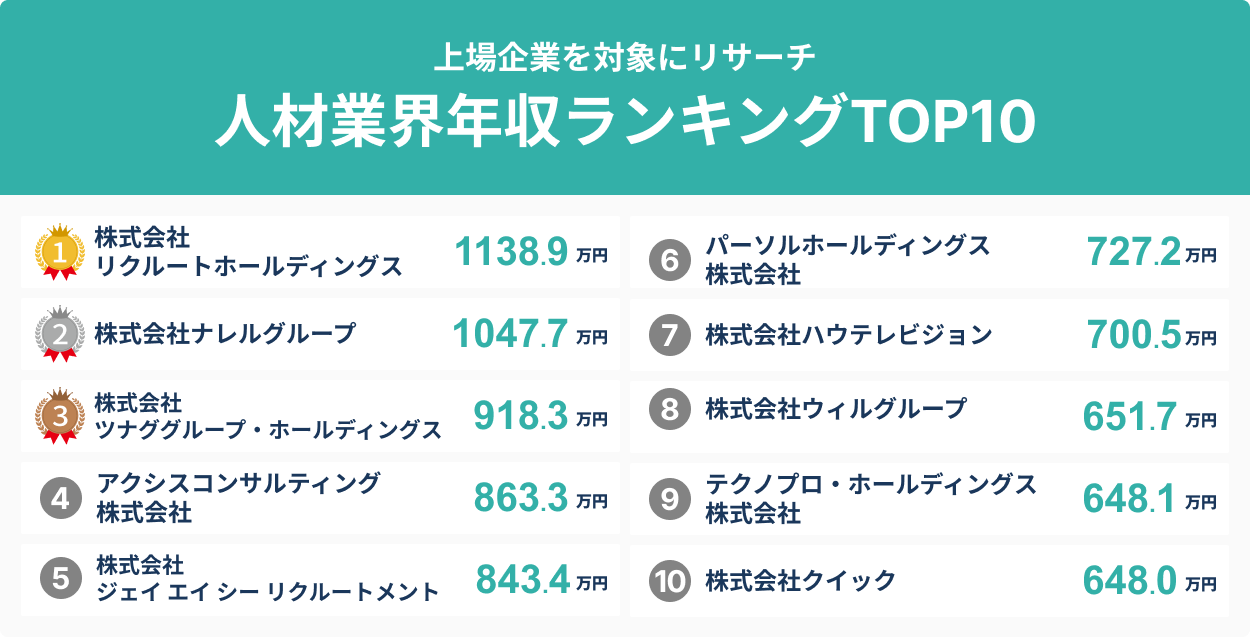This screenshot has width=1250, height=637.
Task: Click the 1138.9 万円 salary figure
Action: click(x=530, y=253)
